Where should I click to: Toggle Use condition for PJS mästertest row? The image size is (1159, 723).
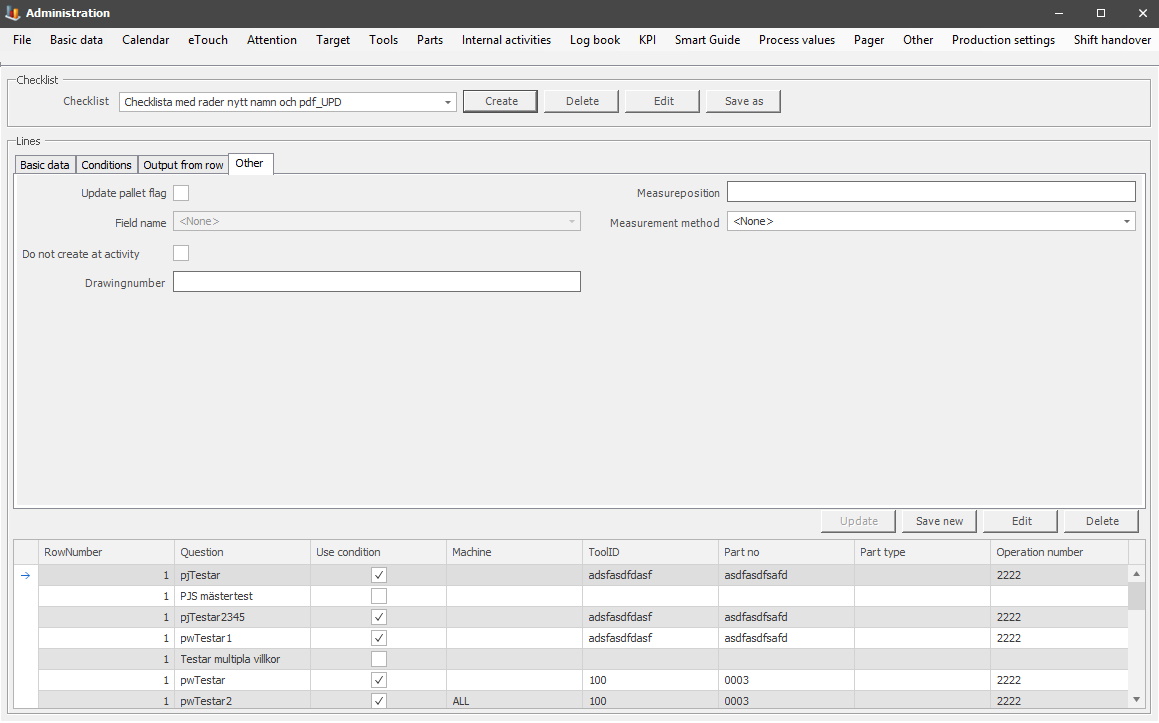point(379,596)
